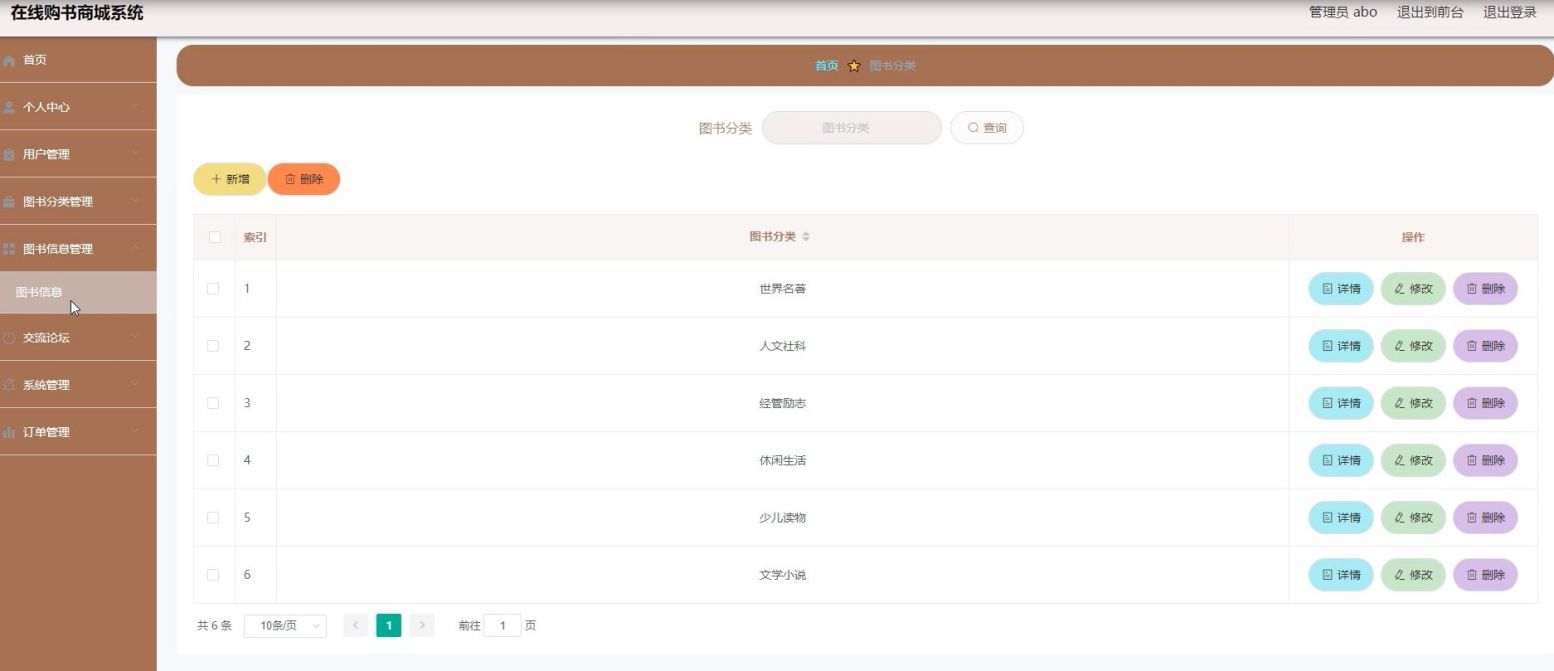Screen dimensions: 1554x671
Task: Edit the 休闲生活 category
Action: [1413, 460]
